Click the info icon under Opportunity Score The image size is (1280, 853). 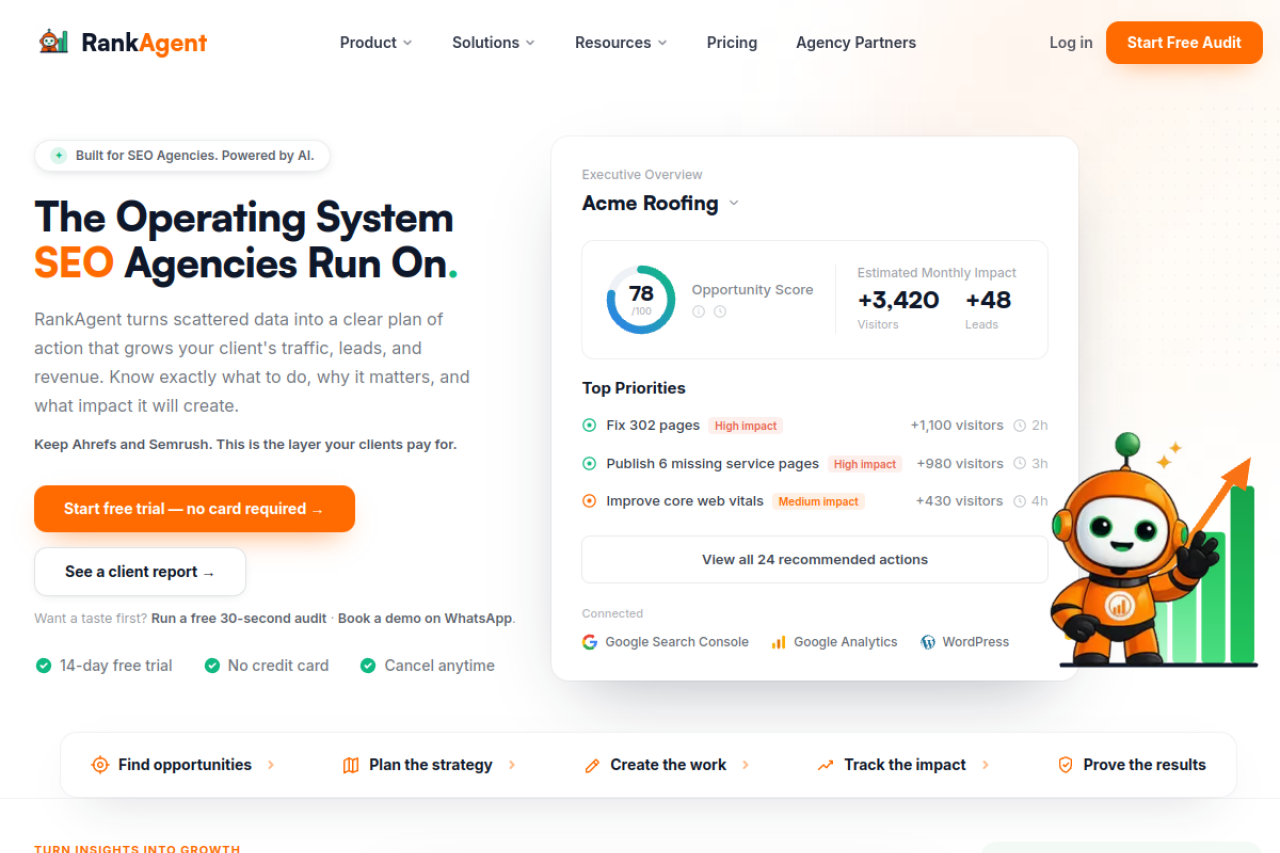699,311
